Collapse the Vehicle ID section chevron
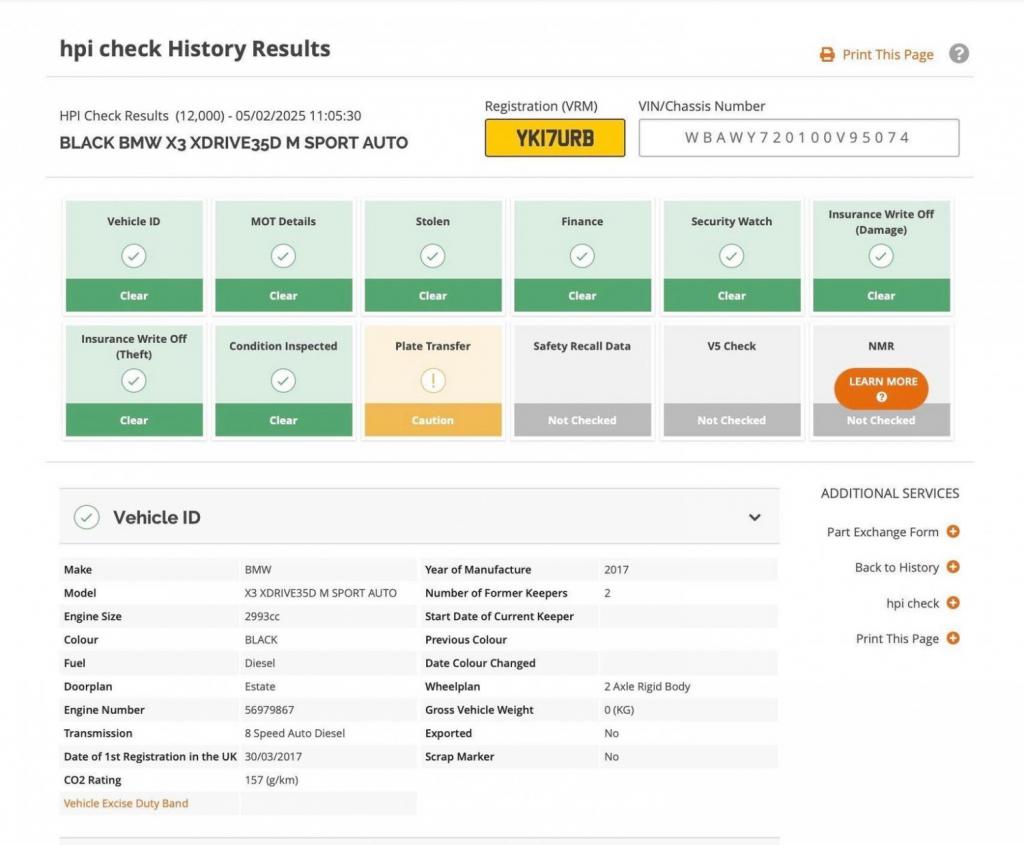Viewport: 1024px width, 845px height. (x=754, y=517)
